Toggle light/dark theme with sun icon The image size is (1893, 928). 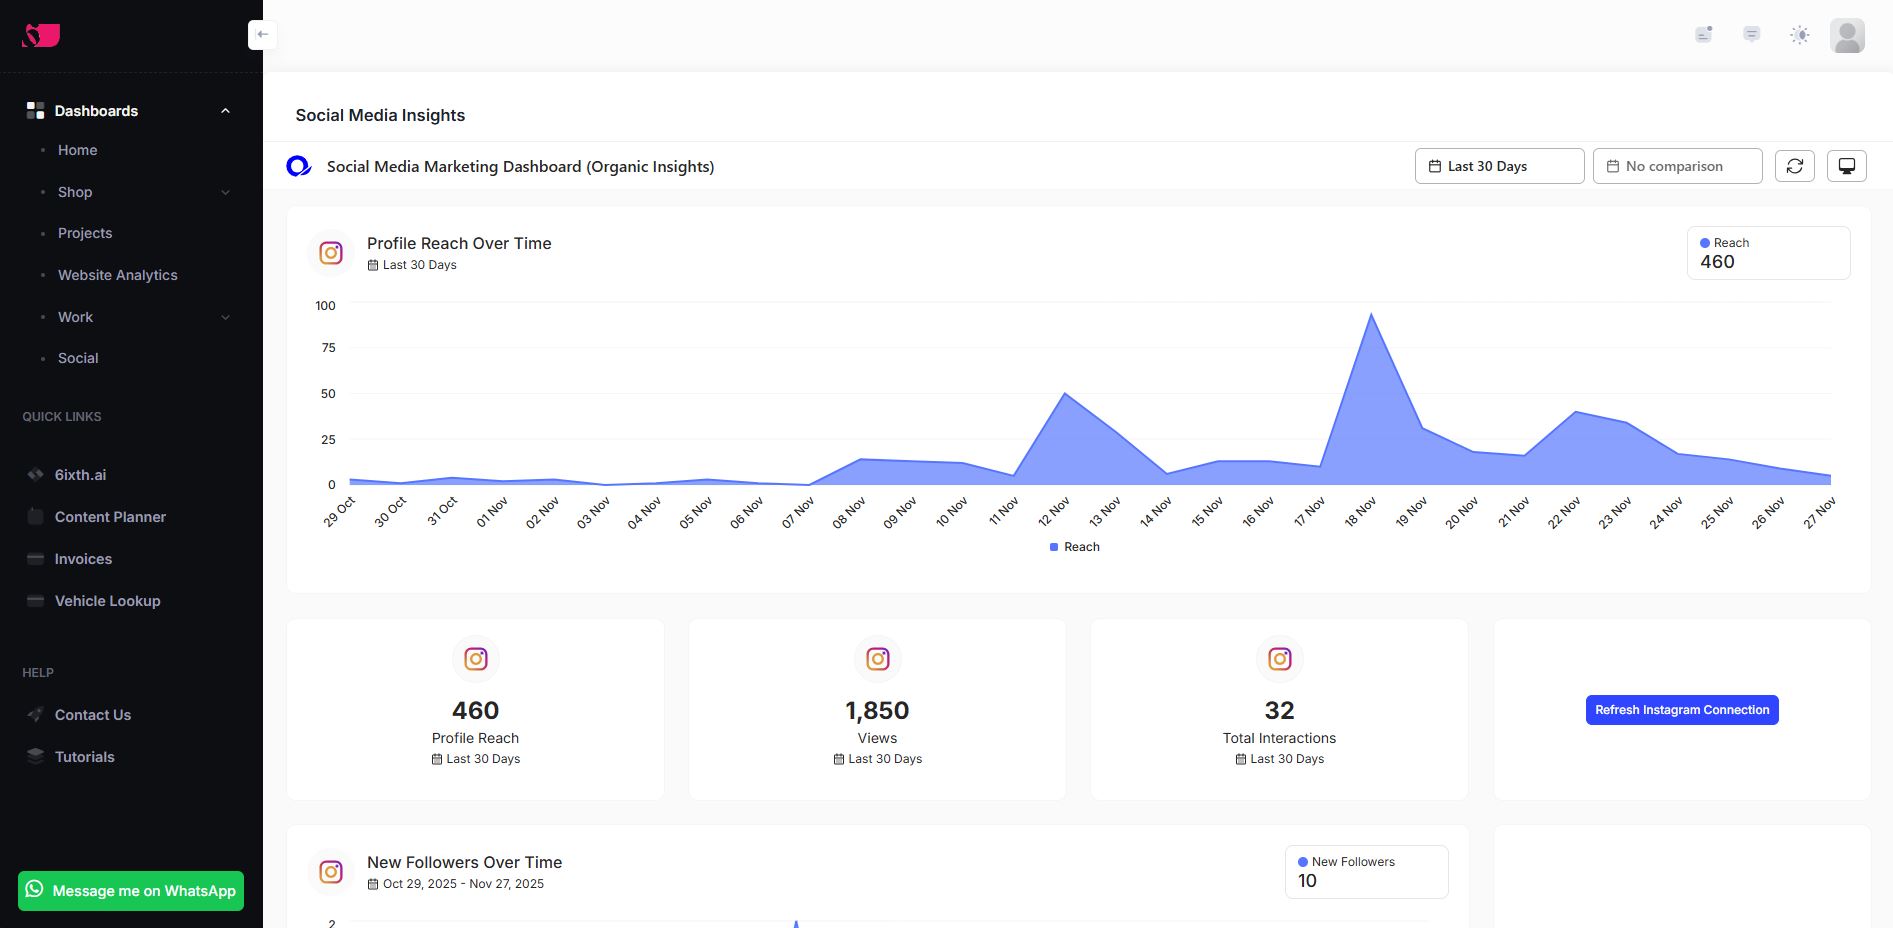tap(1799, 35)
